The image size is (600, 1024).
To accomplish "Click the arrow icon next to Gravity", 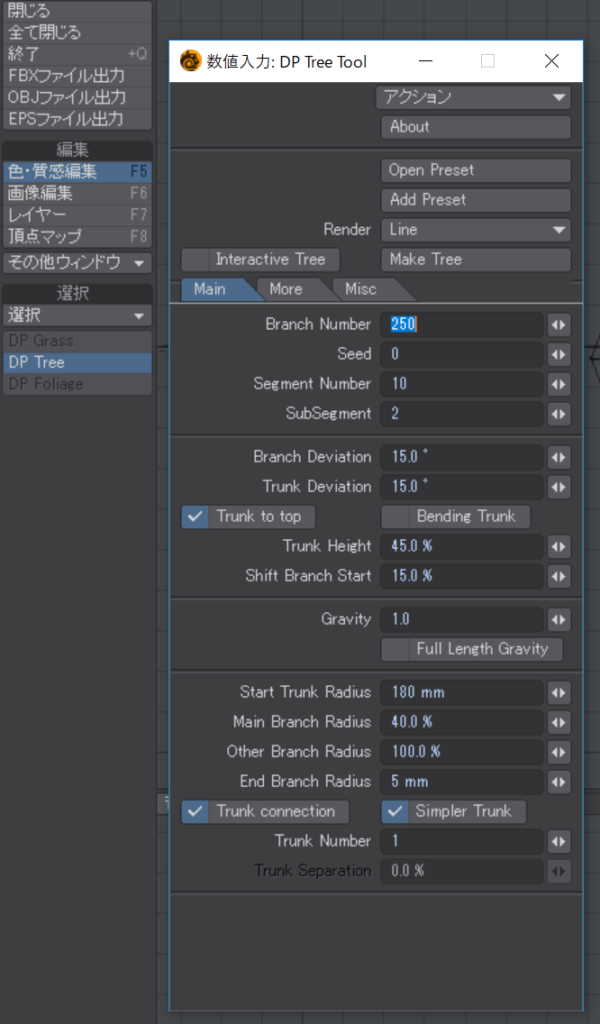I will [x=559, y=619].
